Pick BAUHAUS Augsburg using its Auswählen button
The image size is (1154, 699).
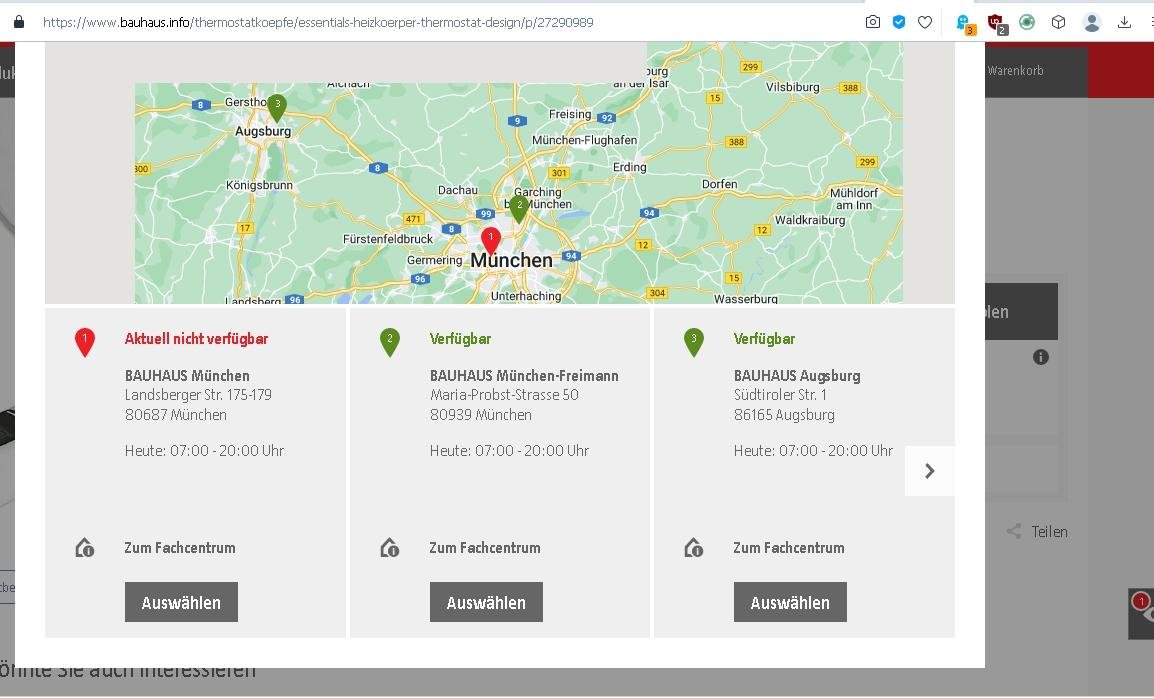pos(790,602)
